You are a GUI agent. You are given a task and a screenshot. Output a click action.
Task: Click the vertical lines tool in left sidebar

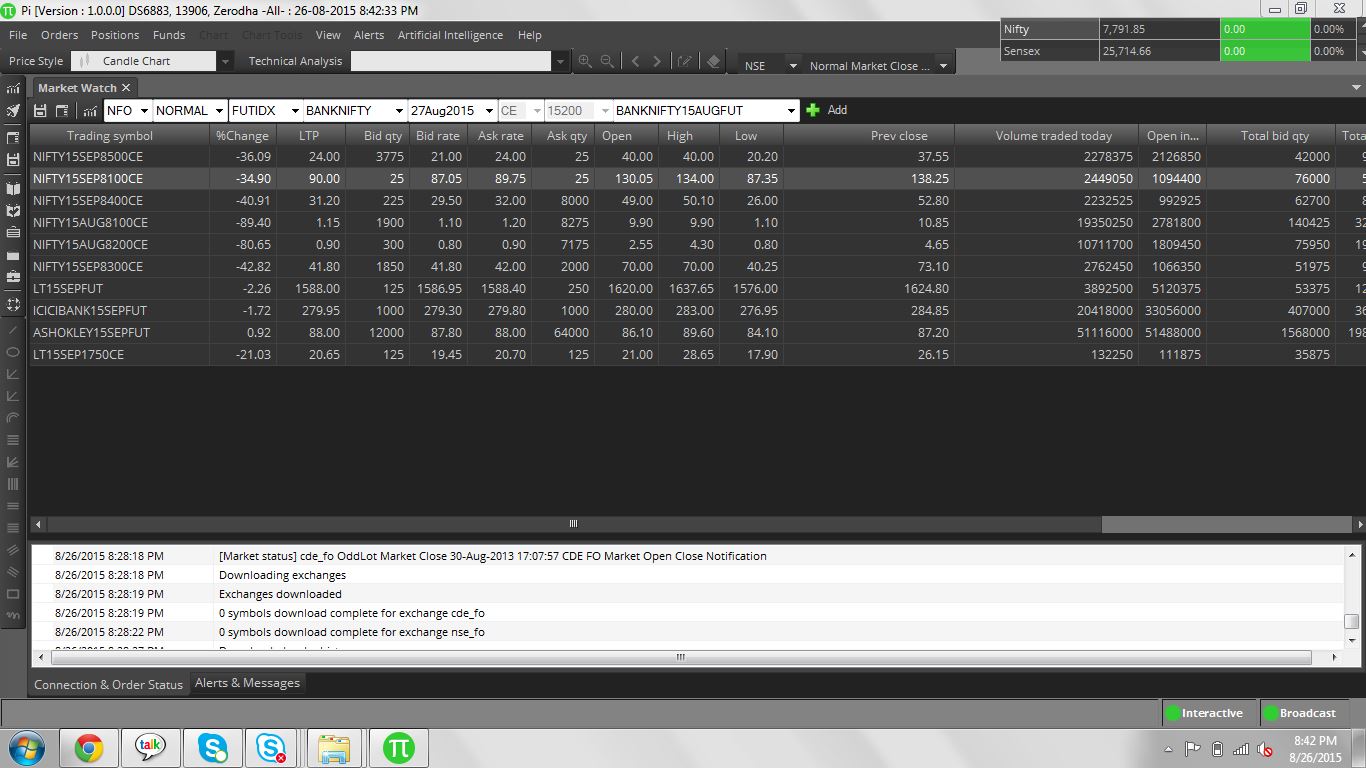coord(13,484)
